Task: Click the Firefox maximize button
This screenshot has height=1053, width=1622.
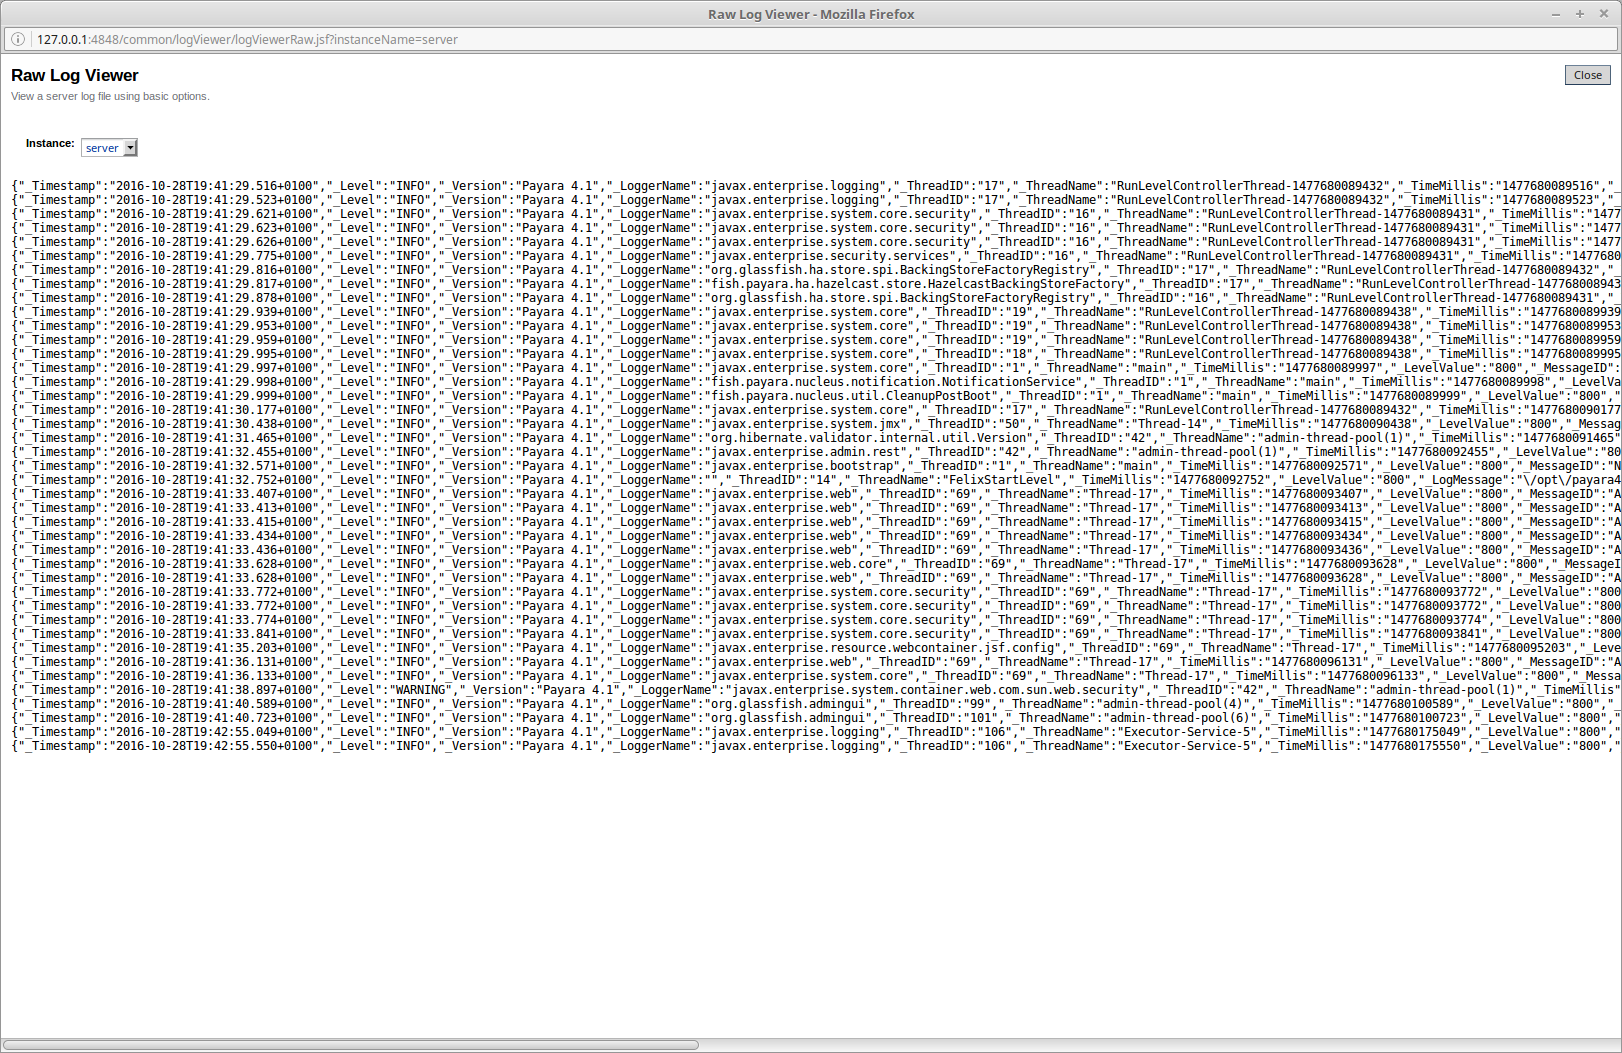Action: [1578, 14]
